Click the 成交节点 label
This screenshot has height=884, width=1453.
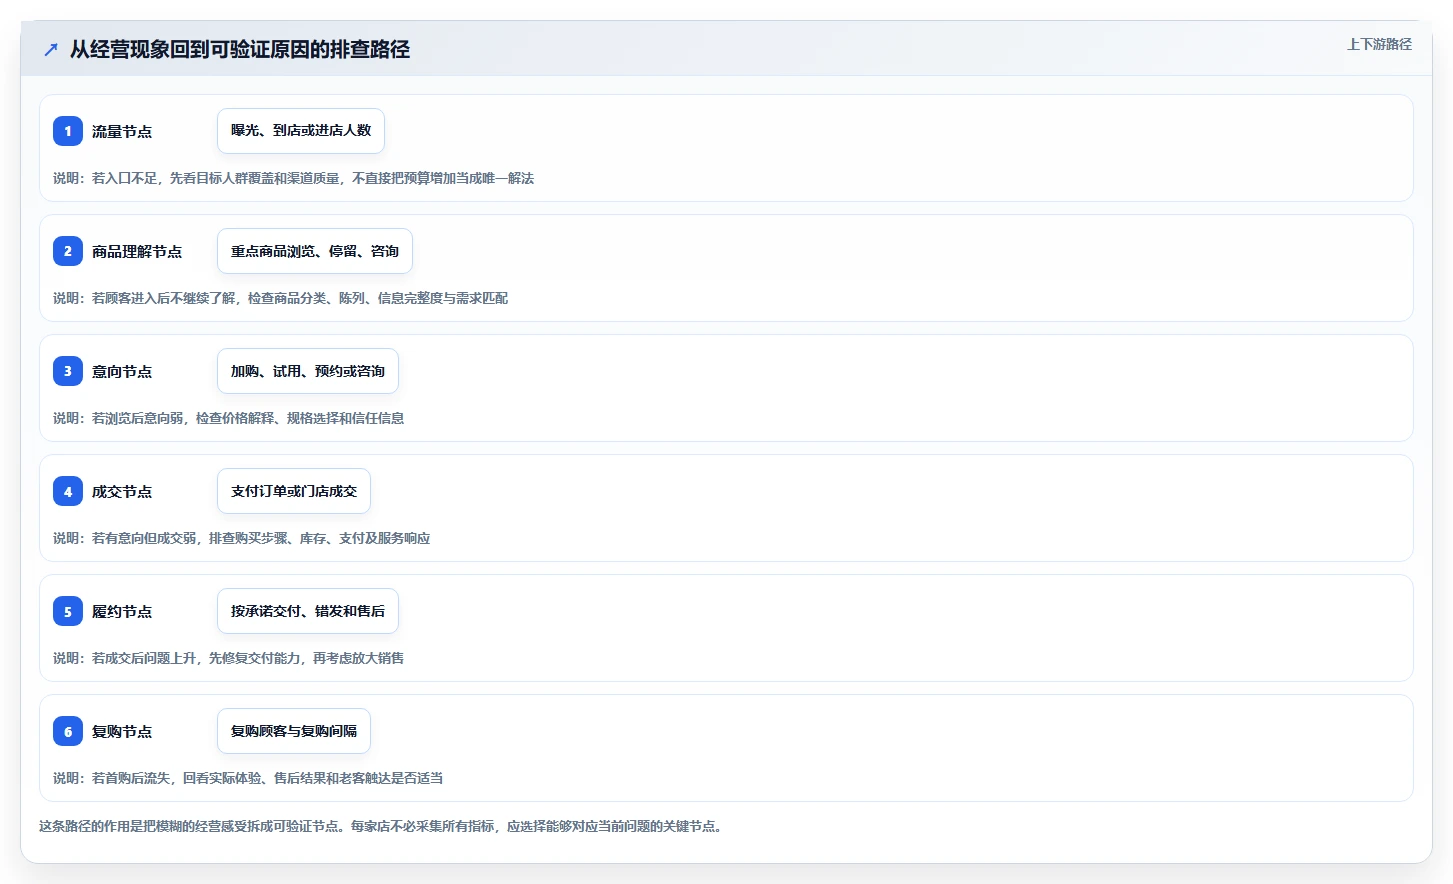point(122,491)
